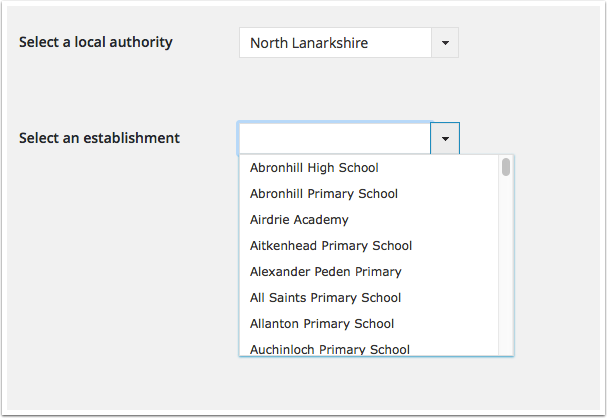607x418 pixels.
Task: Click blank panel area left of establishment list
Action: [x=120, y=260]
